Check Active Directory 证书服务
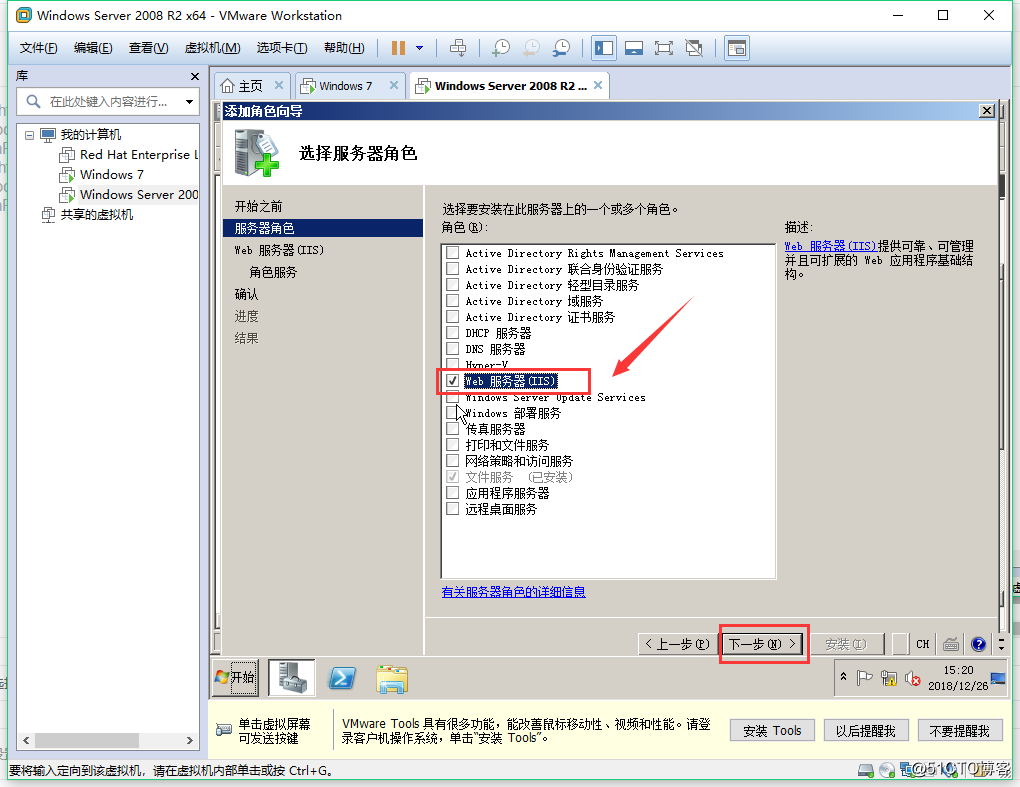The width and height of the screenshot is (1020, 787). point(453,317)
